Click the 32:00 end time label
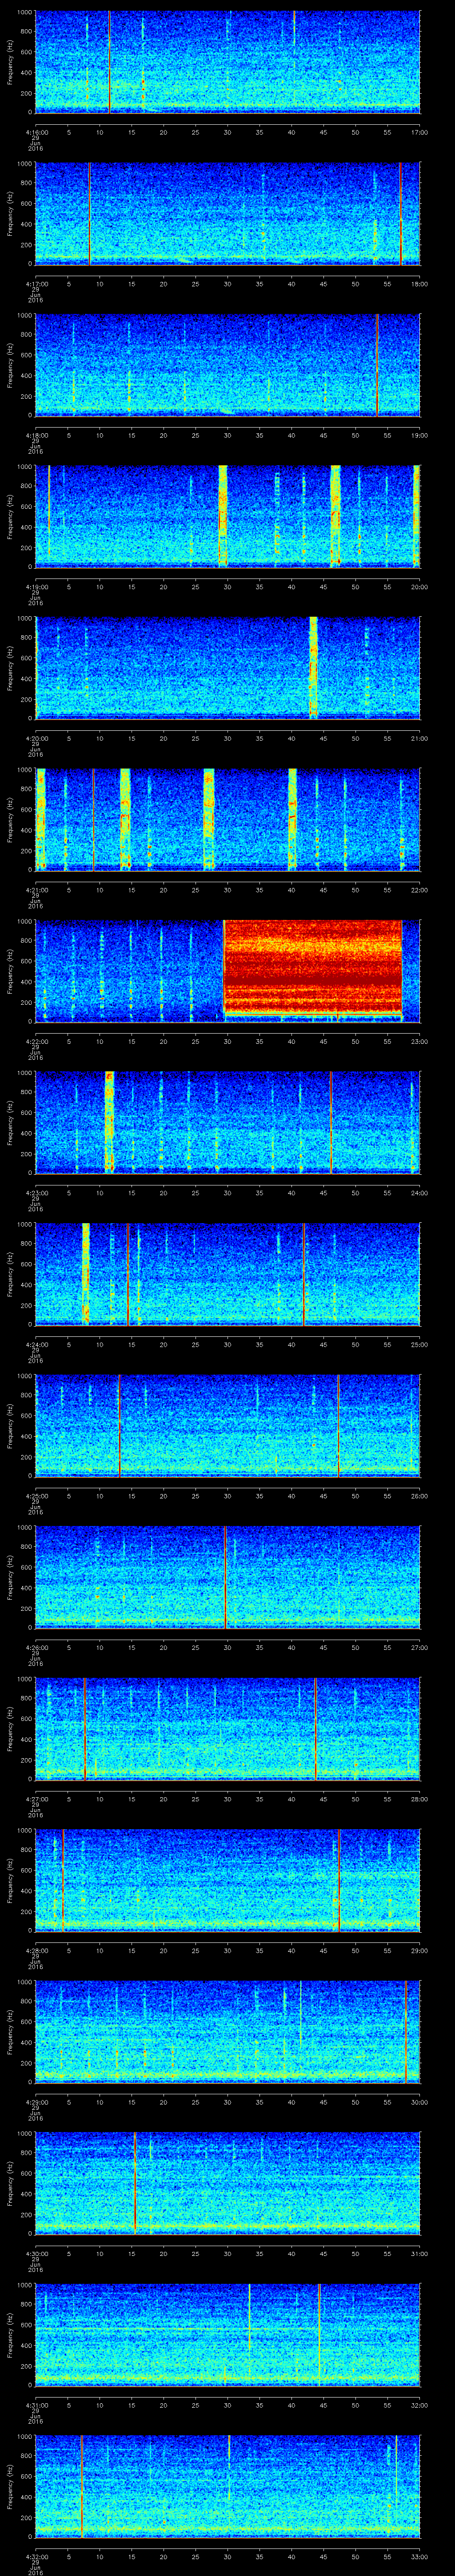The width and height of the screenshot is (455, 2576). coord(419,2405)
